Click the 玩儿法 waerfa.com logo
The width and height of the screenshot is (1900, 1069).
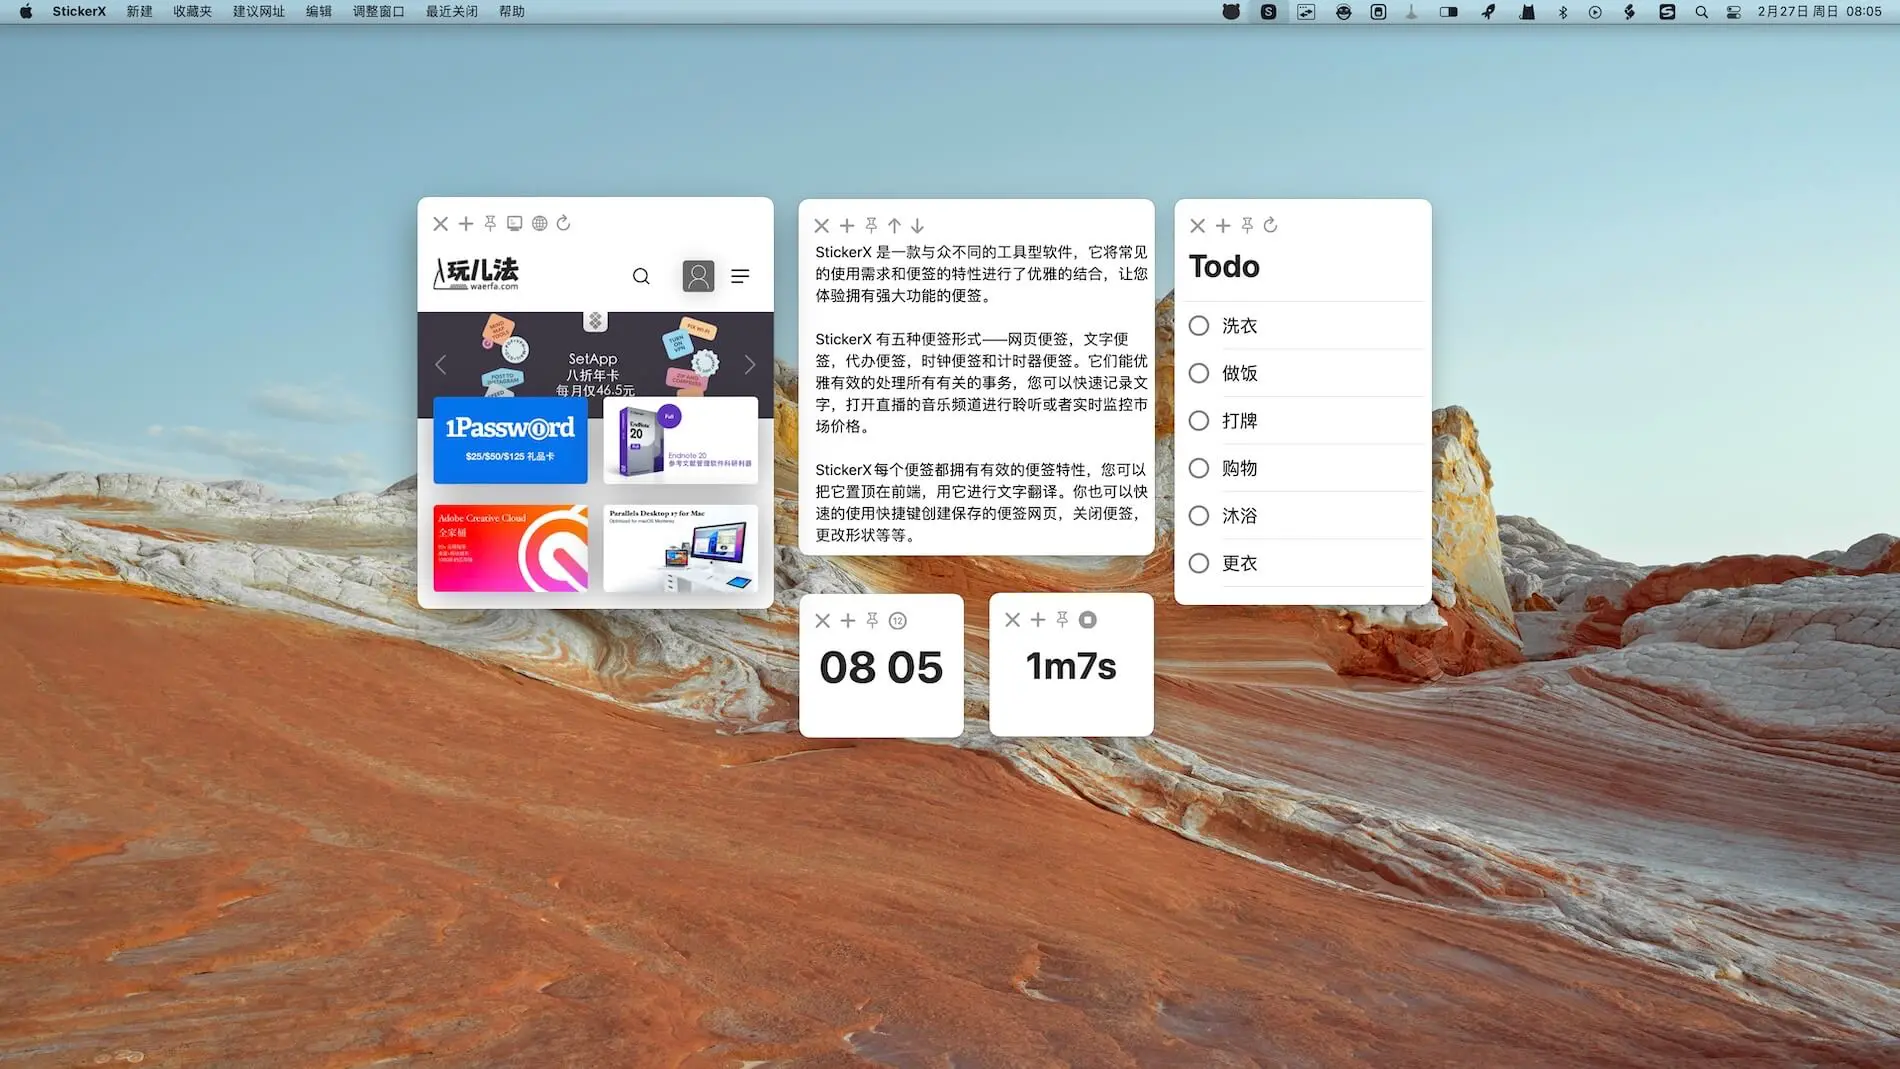pos(476,273)
